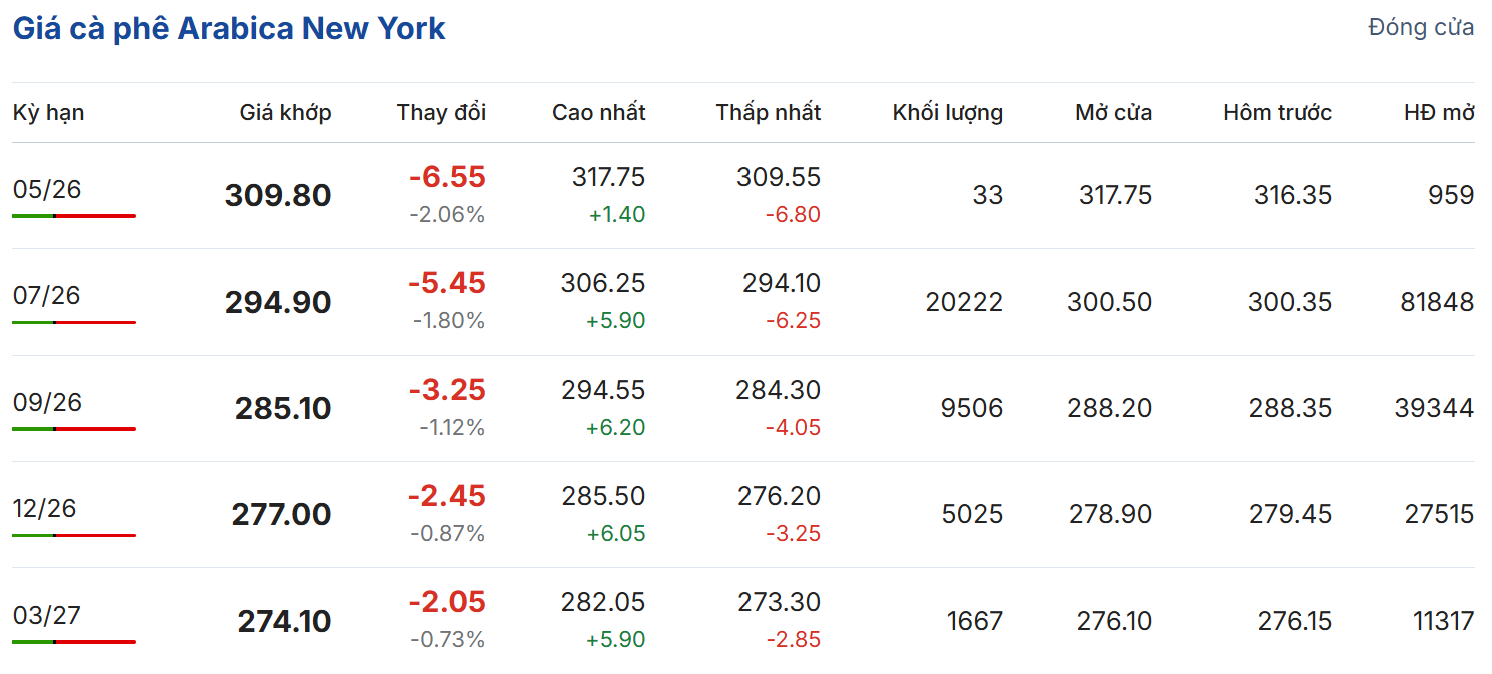This screenshot has height=674, width=1492.
Task: Click the 20222 volume value
Action: tap(964, 302)
